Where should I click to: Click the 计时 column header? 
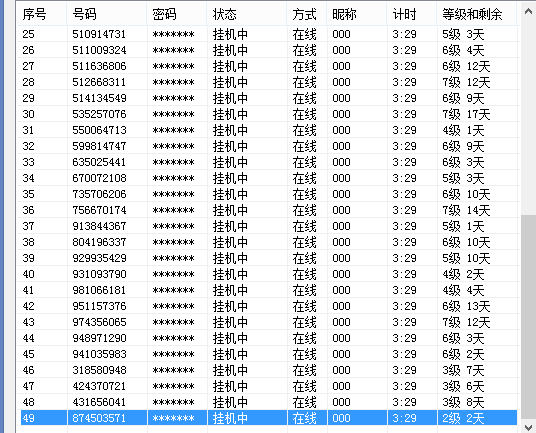pyautogui.click(x=412, y=14)
